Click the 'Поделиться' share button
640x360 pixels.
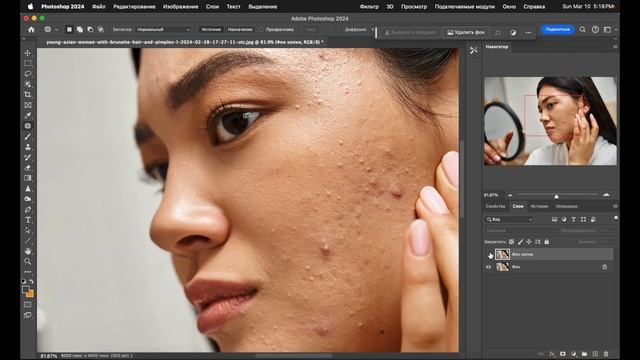558,29
